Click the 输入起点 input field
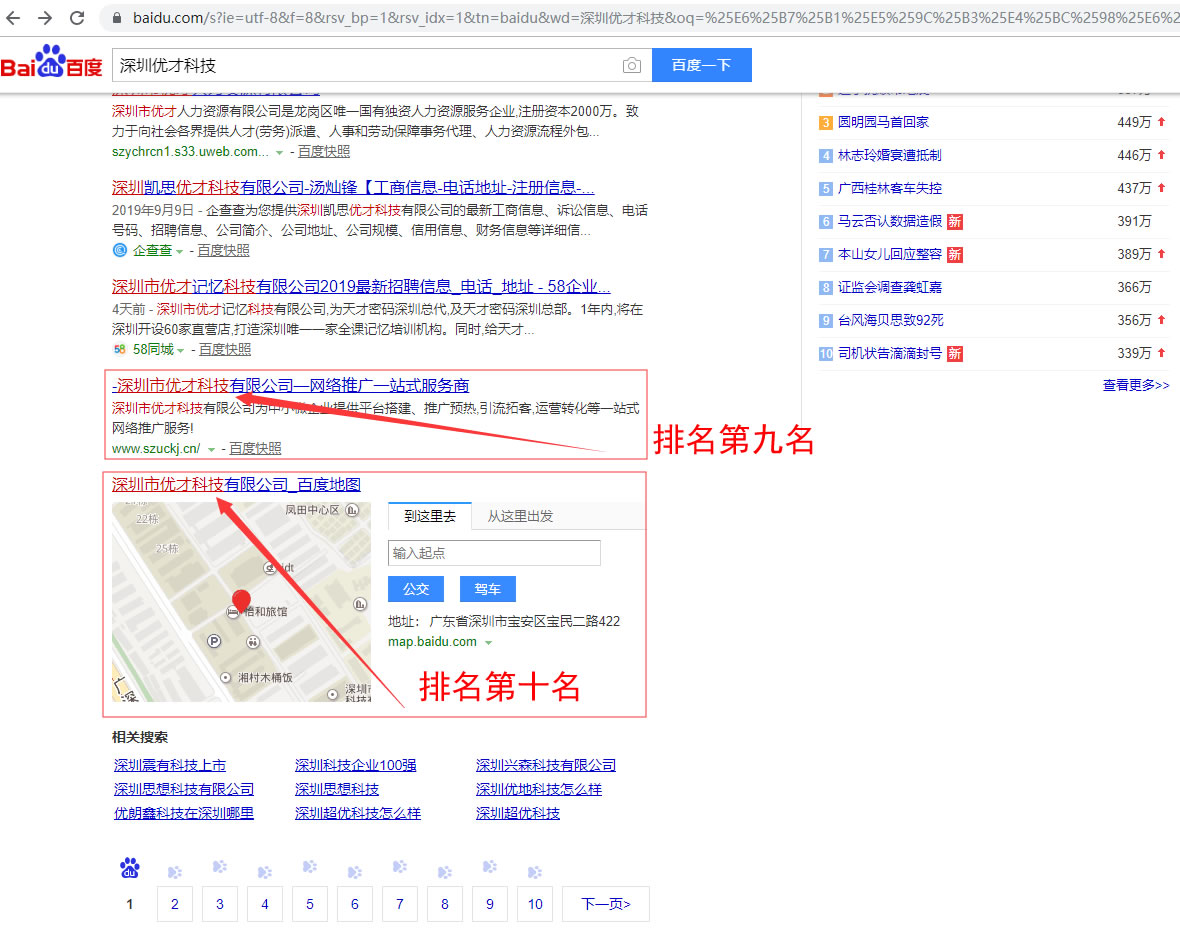Viewport: 1180px width, 928px height. [494, 553]
